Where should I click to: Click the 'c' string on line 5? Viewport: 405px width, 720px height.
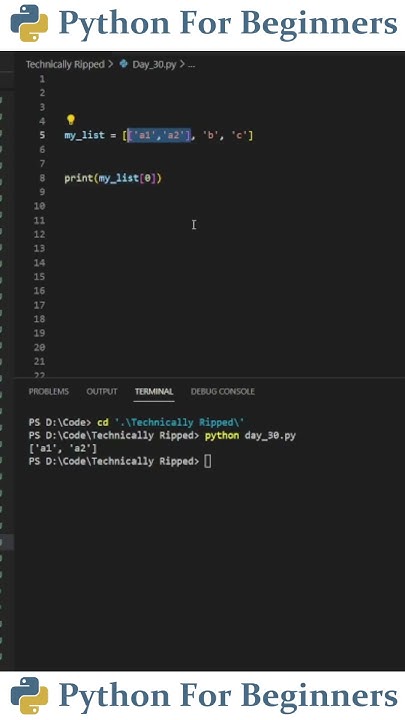(238, 136)
